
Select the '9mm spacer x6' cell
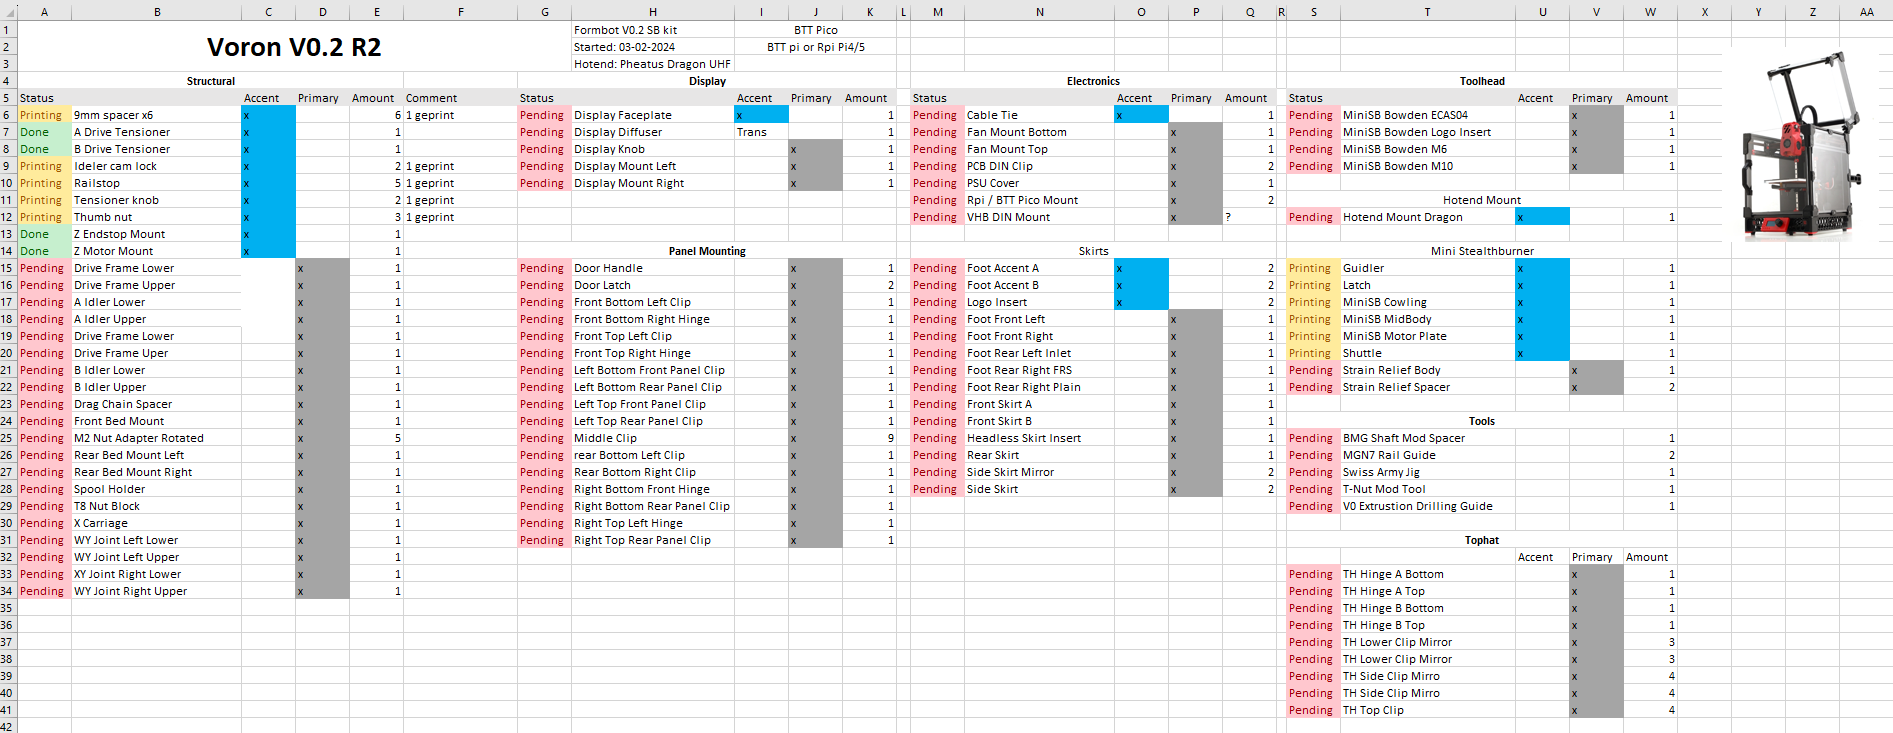click(x=156, y=115)
